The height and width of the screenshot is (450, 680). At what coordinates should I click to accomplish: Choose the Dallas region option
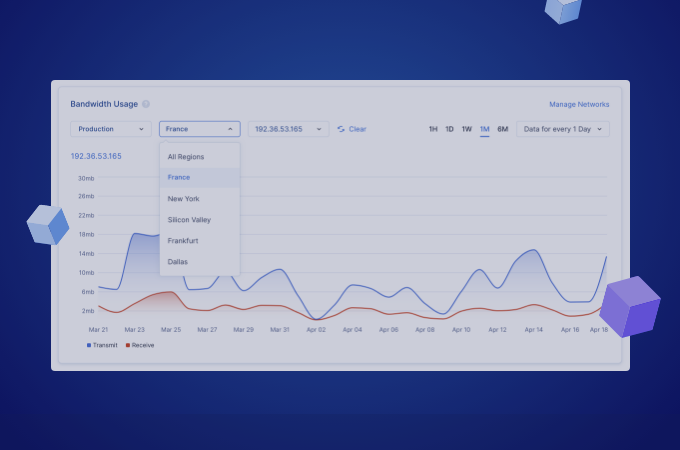click(178, 262)
